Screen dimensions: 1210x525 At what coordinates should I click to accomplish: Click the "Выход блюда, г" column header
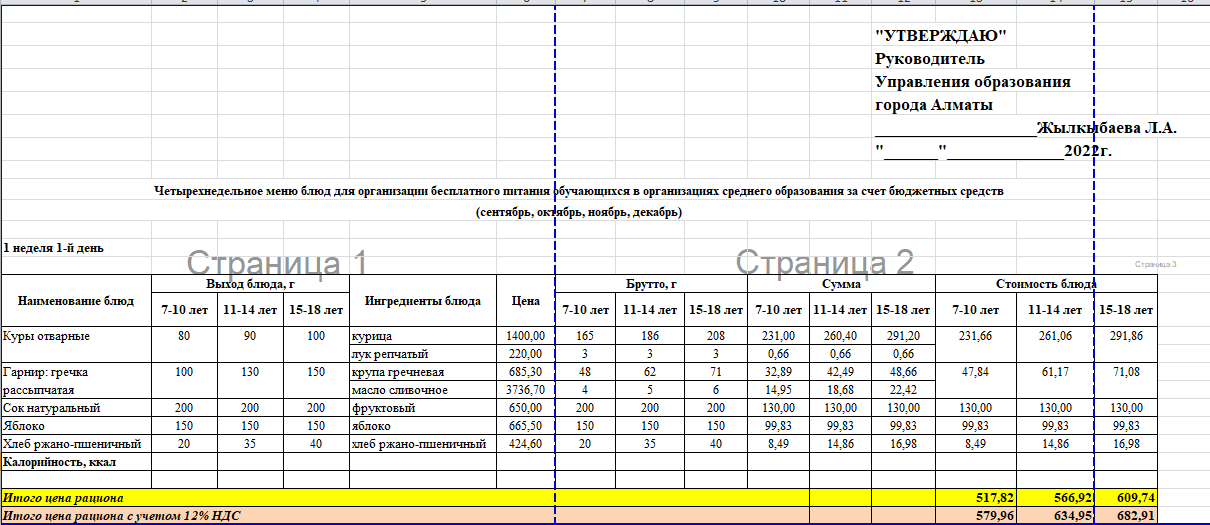point(250,284)
